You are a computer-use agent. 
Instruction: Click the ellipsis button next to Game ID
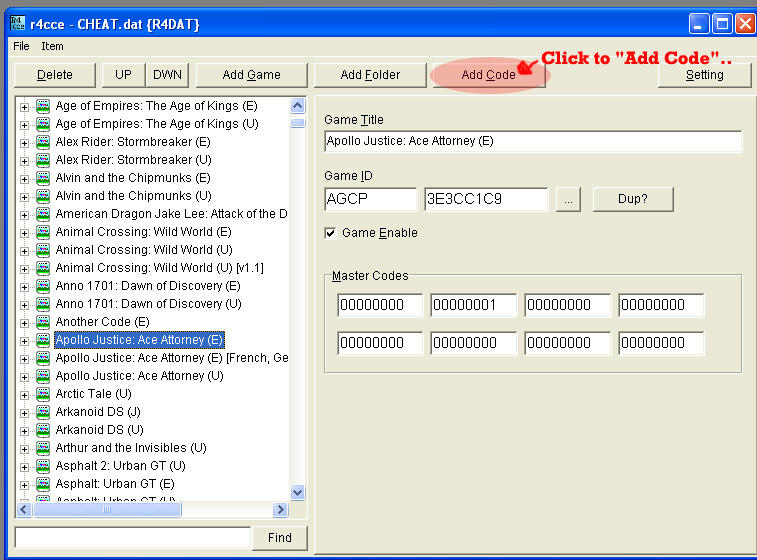568,199
